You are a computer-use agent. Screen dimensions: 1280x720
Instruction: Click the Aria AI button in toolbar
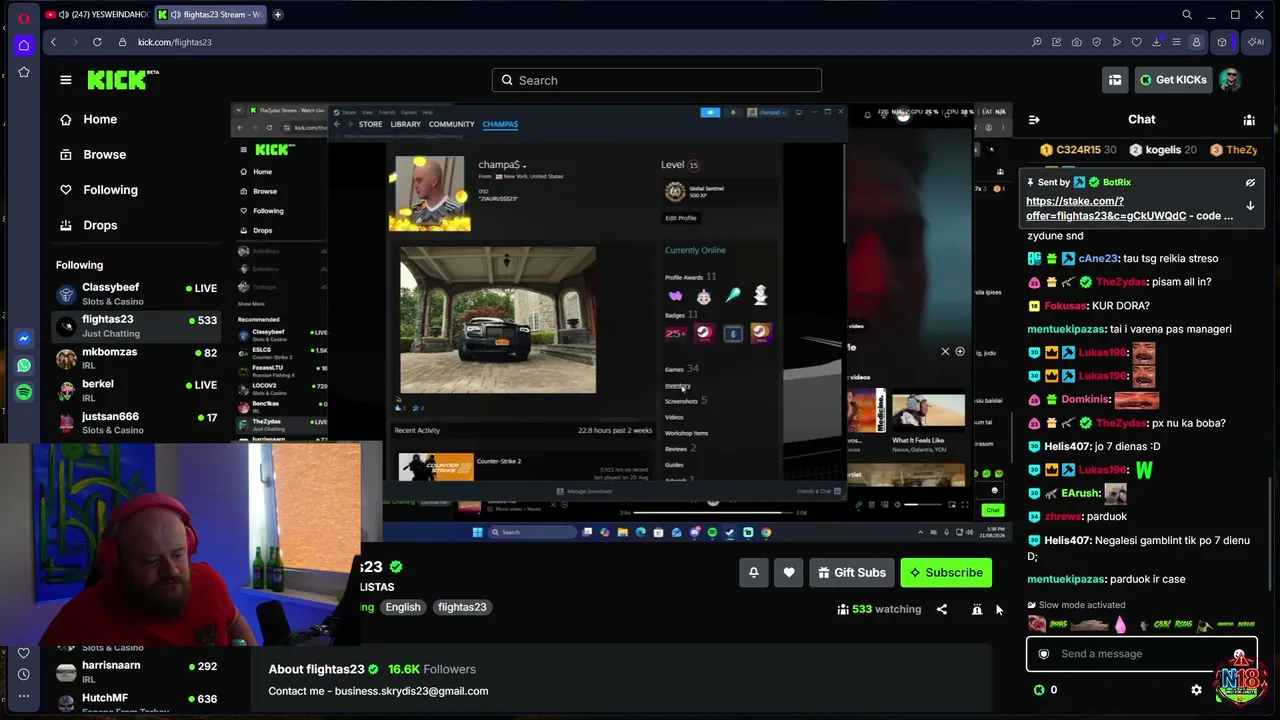click(x=1255, y=42)
